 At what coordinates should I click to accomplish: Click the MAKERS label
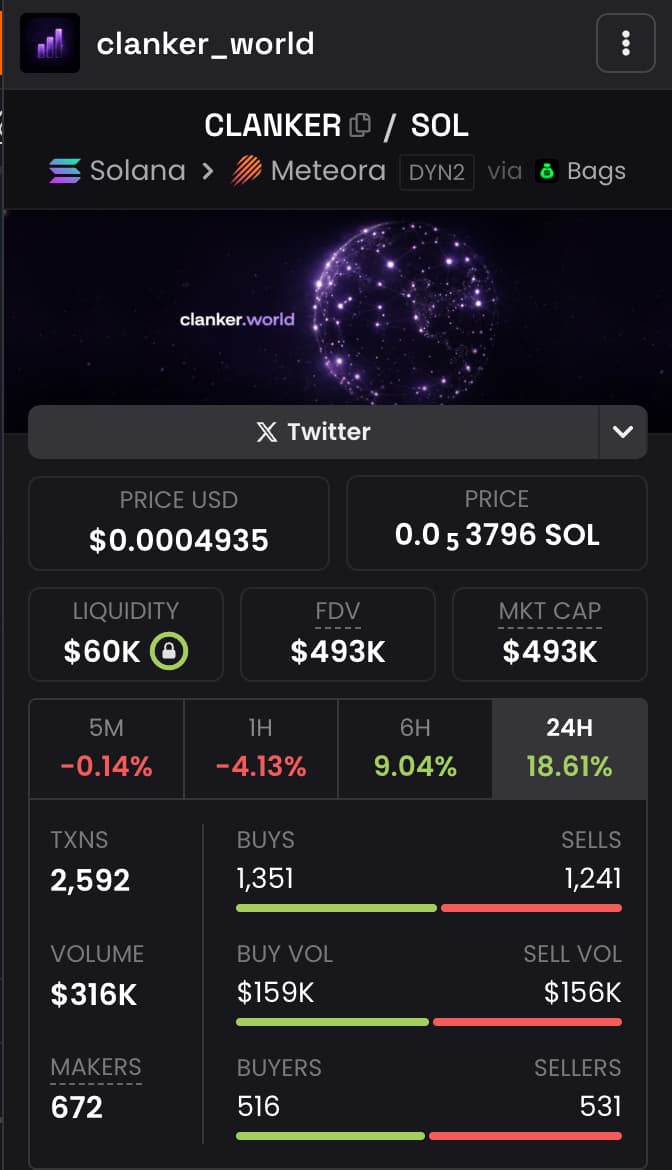96,1067
